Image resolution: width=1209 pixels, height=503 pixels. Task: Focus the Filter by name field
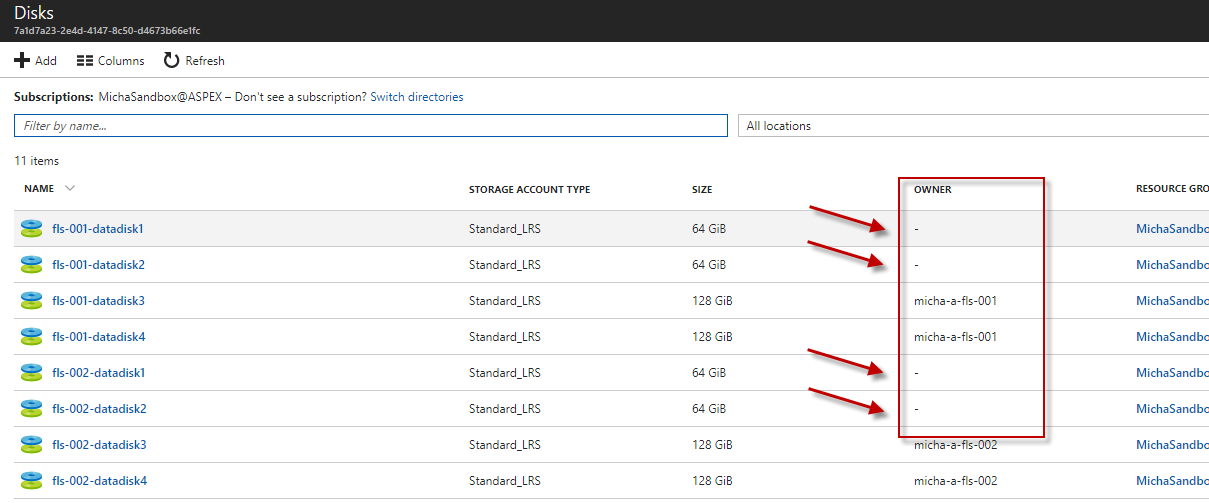(371, 126)
